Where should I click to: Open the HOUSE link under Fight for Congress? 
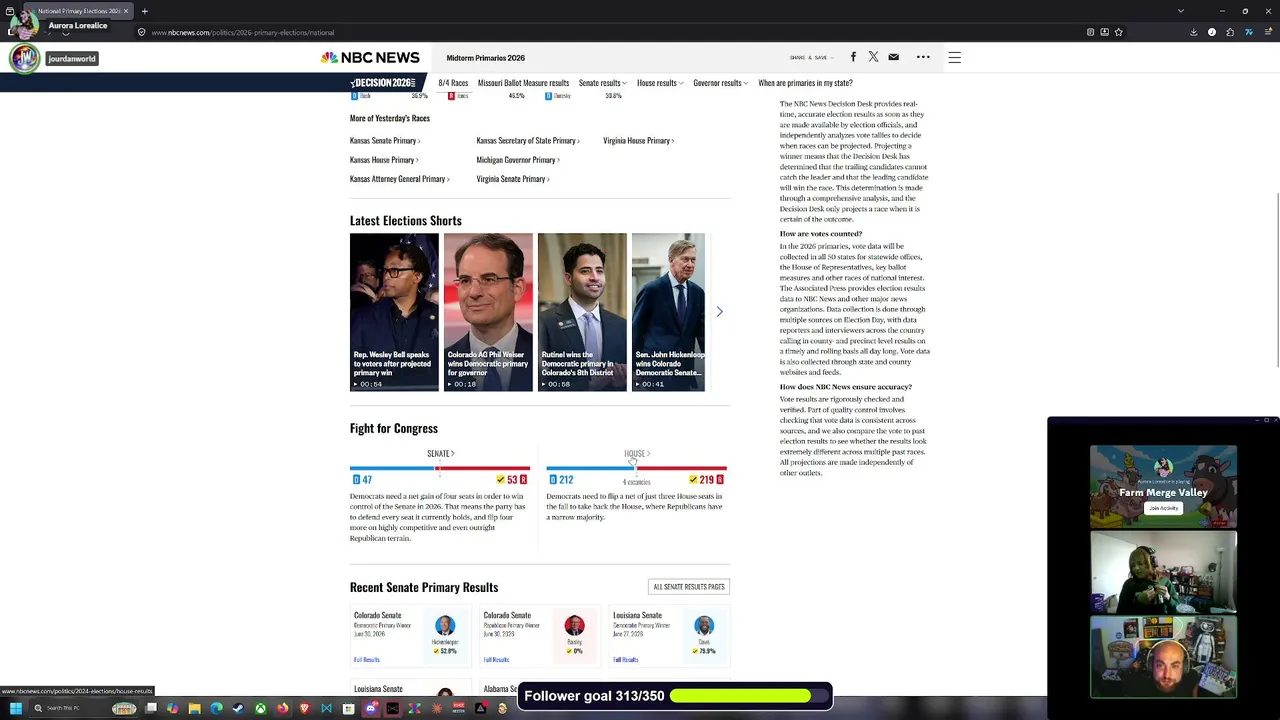(x=637, y=454)
